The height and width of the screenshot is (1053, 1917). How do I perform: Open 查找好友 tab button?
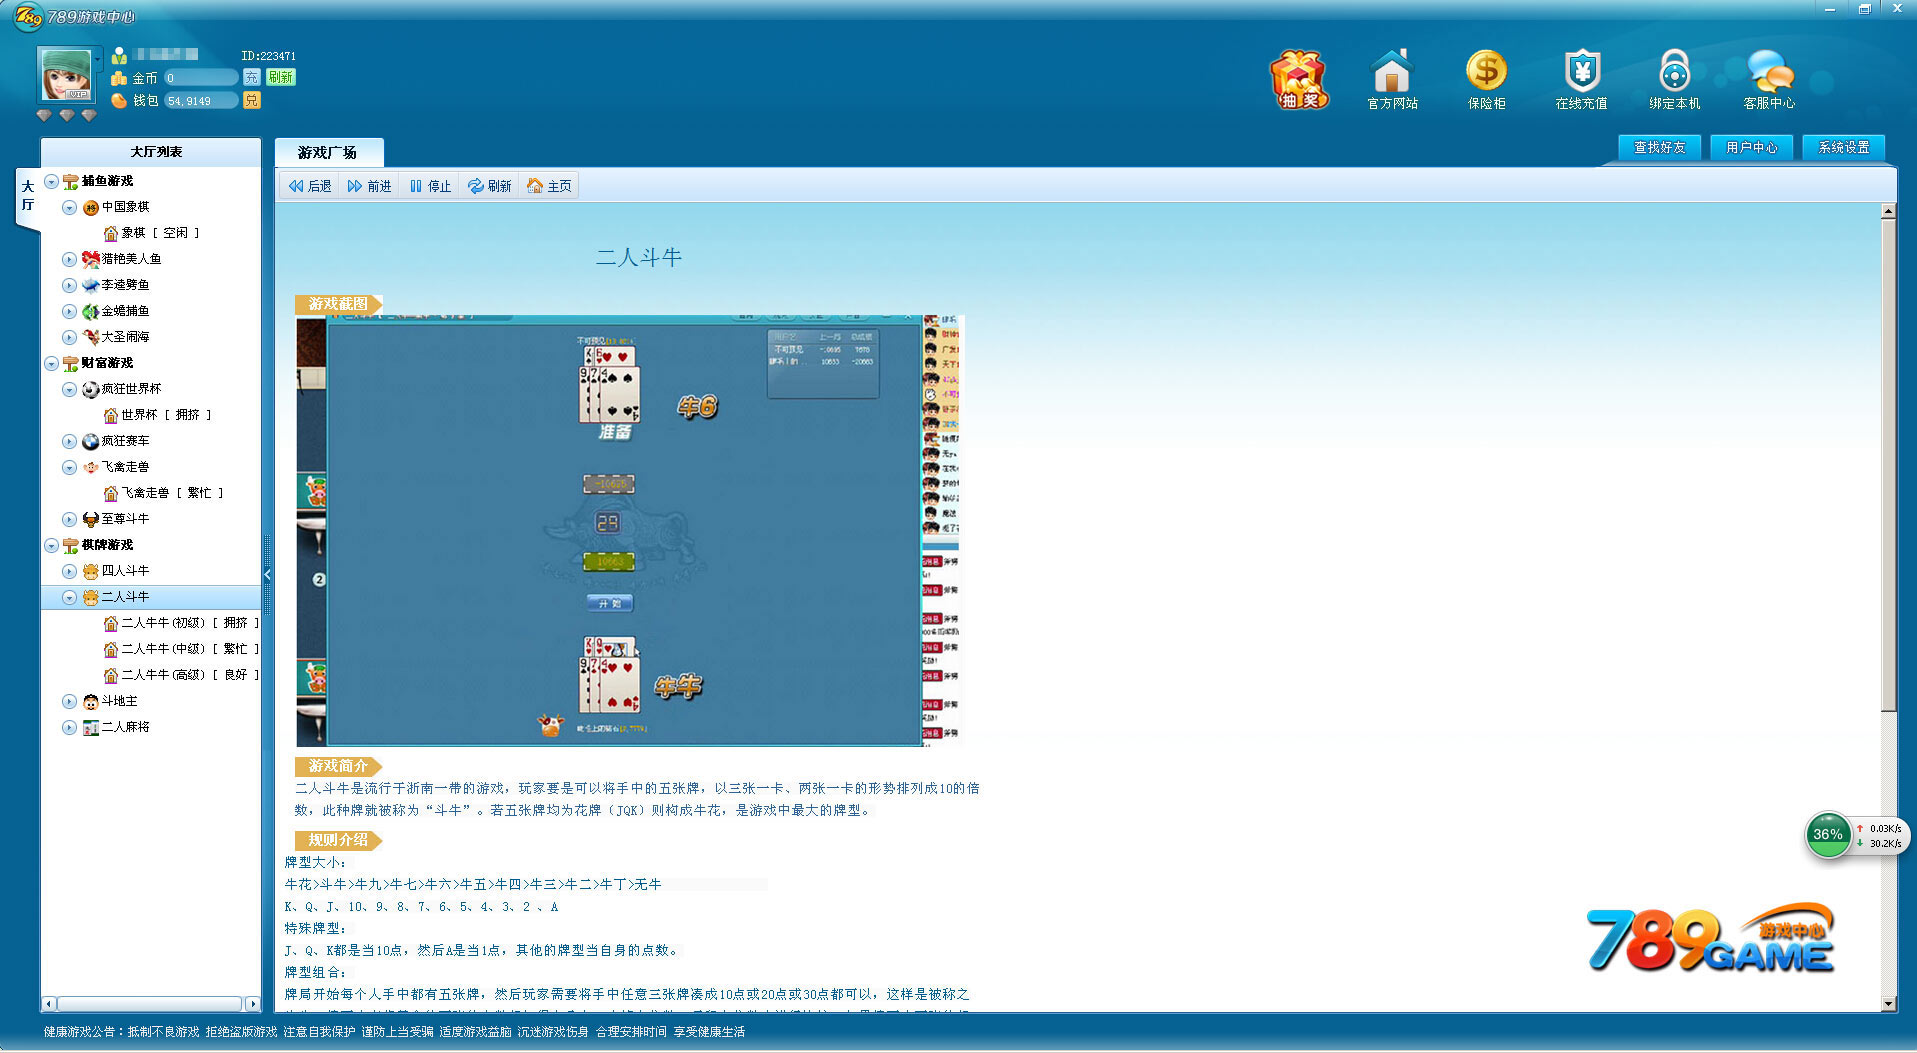(x=1659, y=147)
